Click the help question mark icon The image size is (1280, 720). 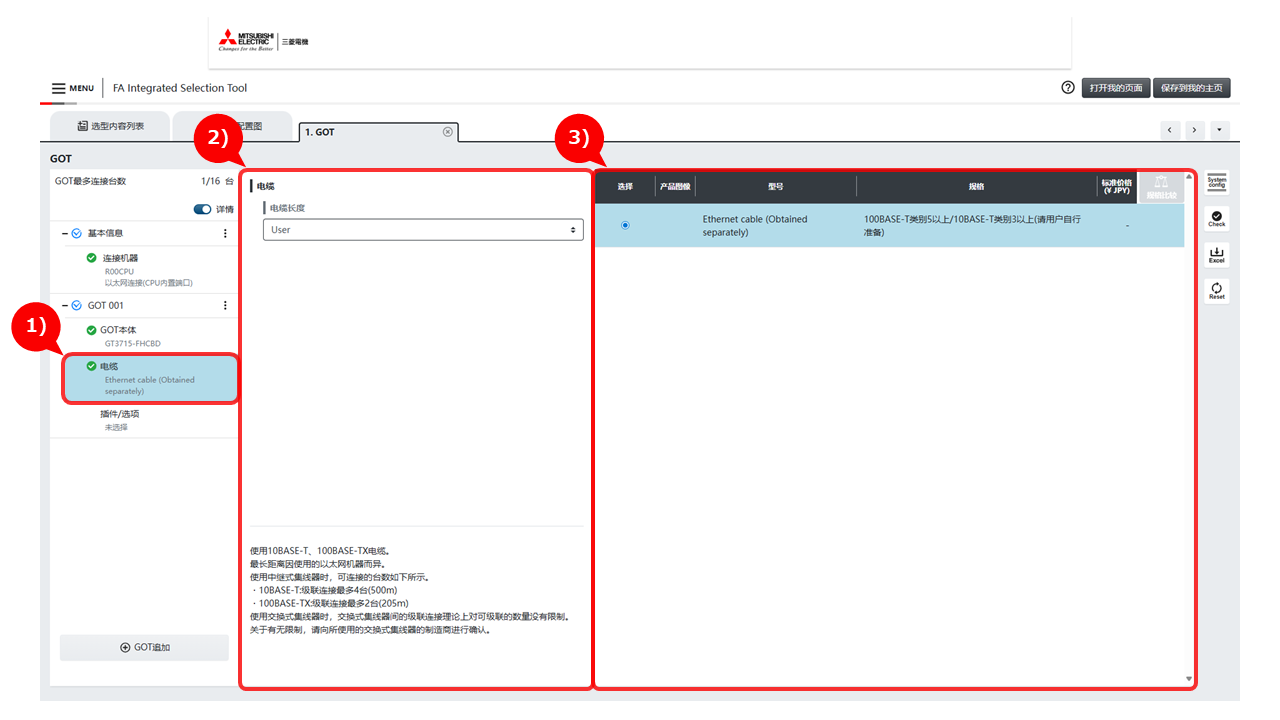(x=1068, y=88)
